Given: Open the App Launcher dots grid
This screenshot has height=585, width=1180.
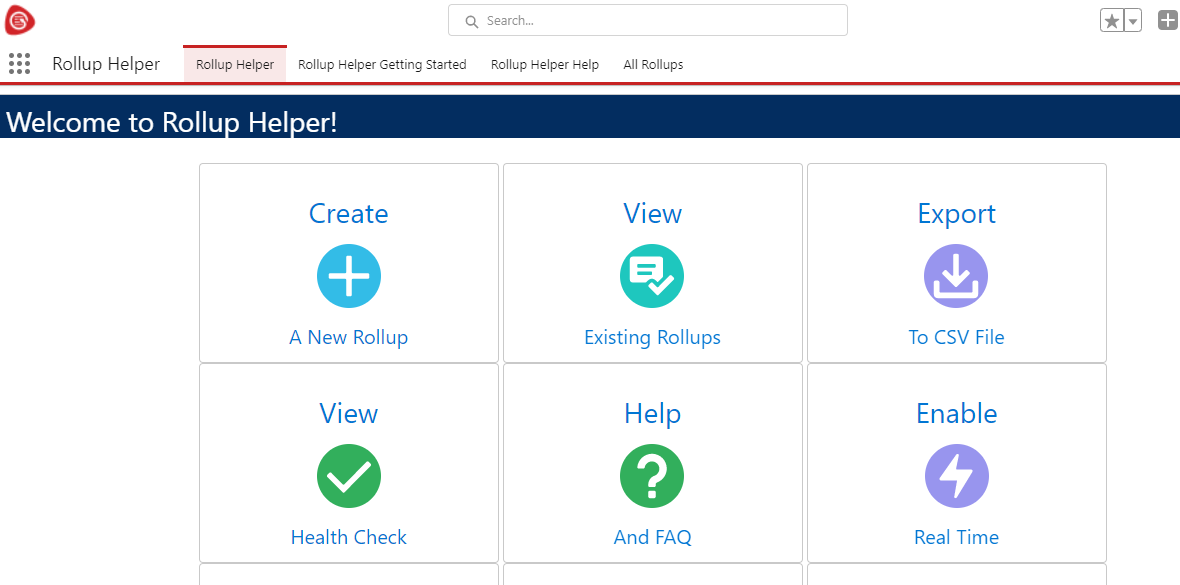Looking at the screenshot, I should 20,64.
